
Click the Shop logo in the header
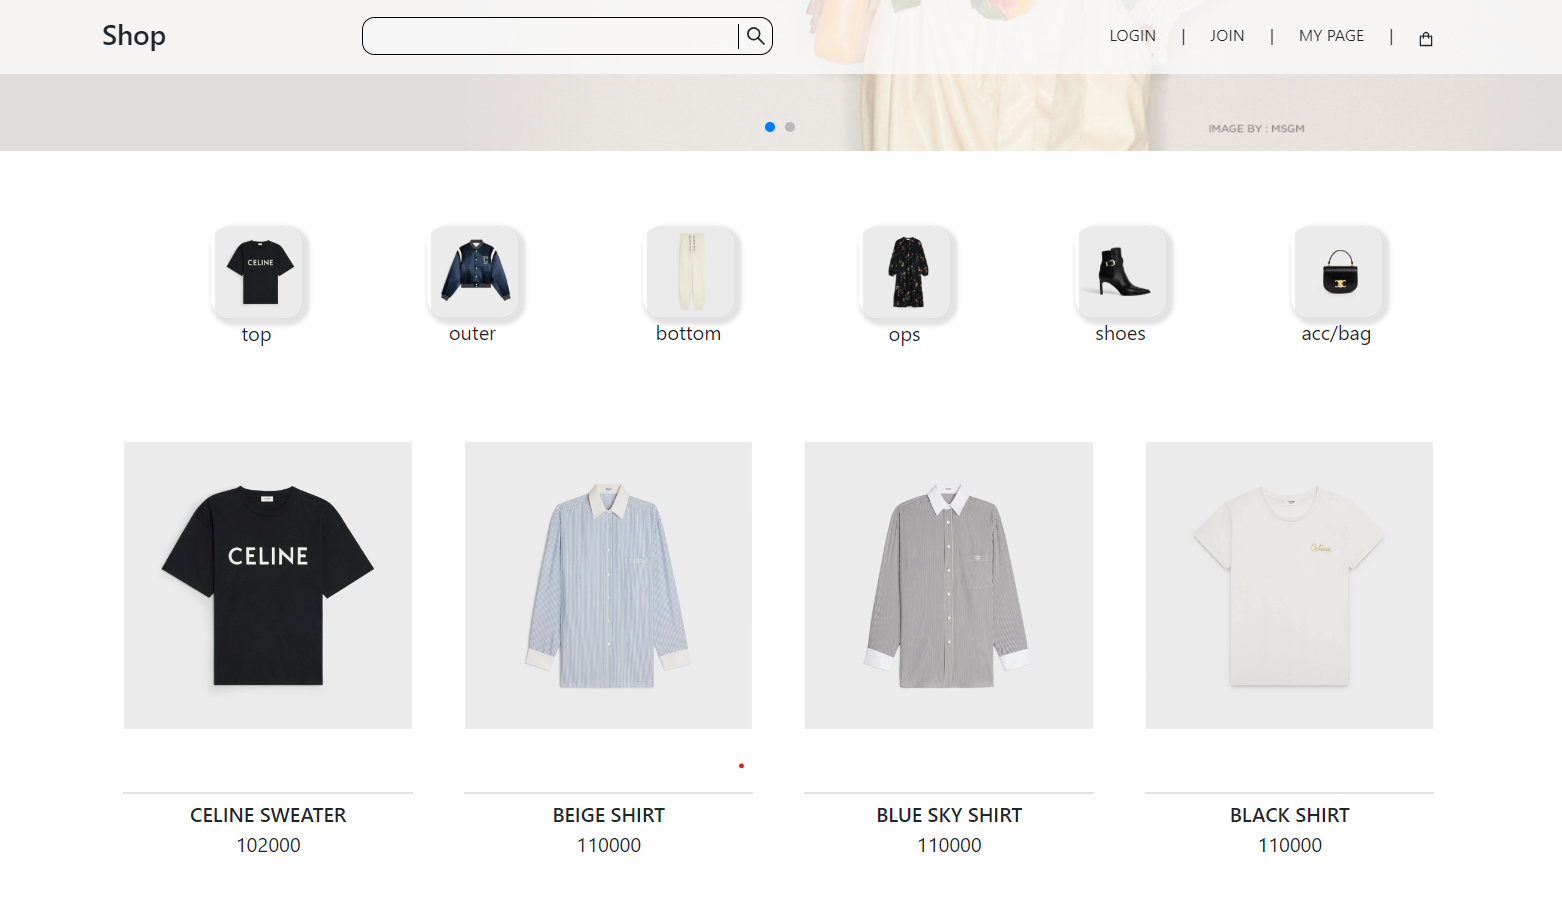[x=133, y=35]
